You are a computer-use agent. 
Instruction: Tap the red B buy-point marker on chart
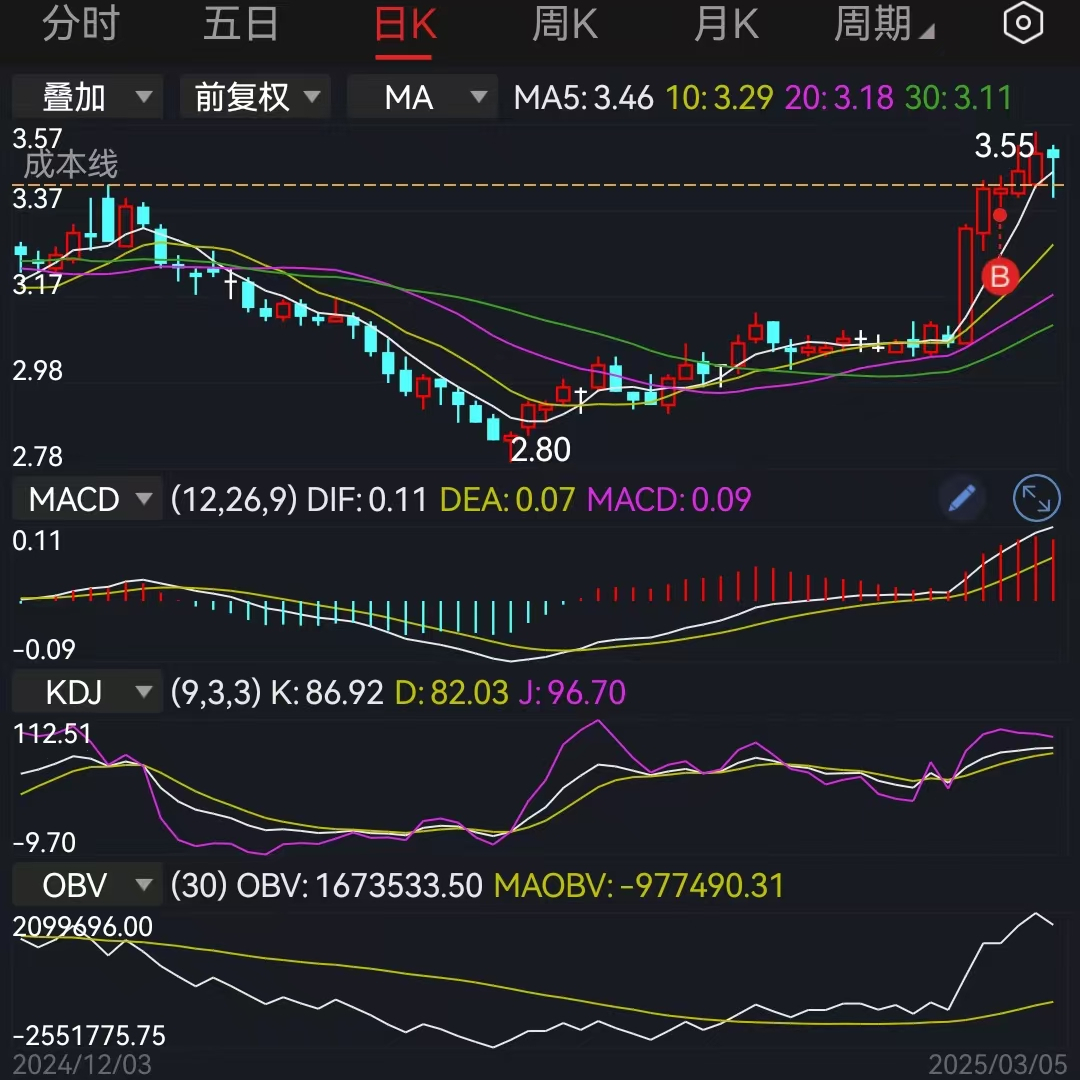tap(999, 277)
